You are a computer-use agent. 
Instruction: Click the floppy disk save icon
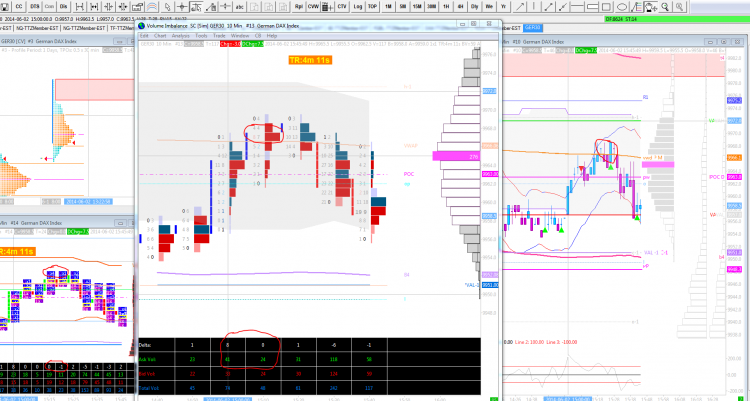point(4,7)
